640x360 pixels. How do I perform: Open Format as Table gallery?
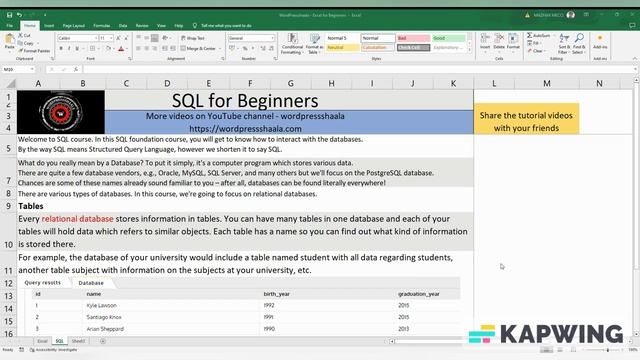click(314, 44)
